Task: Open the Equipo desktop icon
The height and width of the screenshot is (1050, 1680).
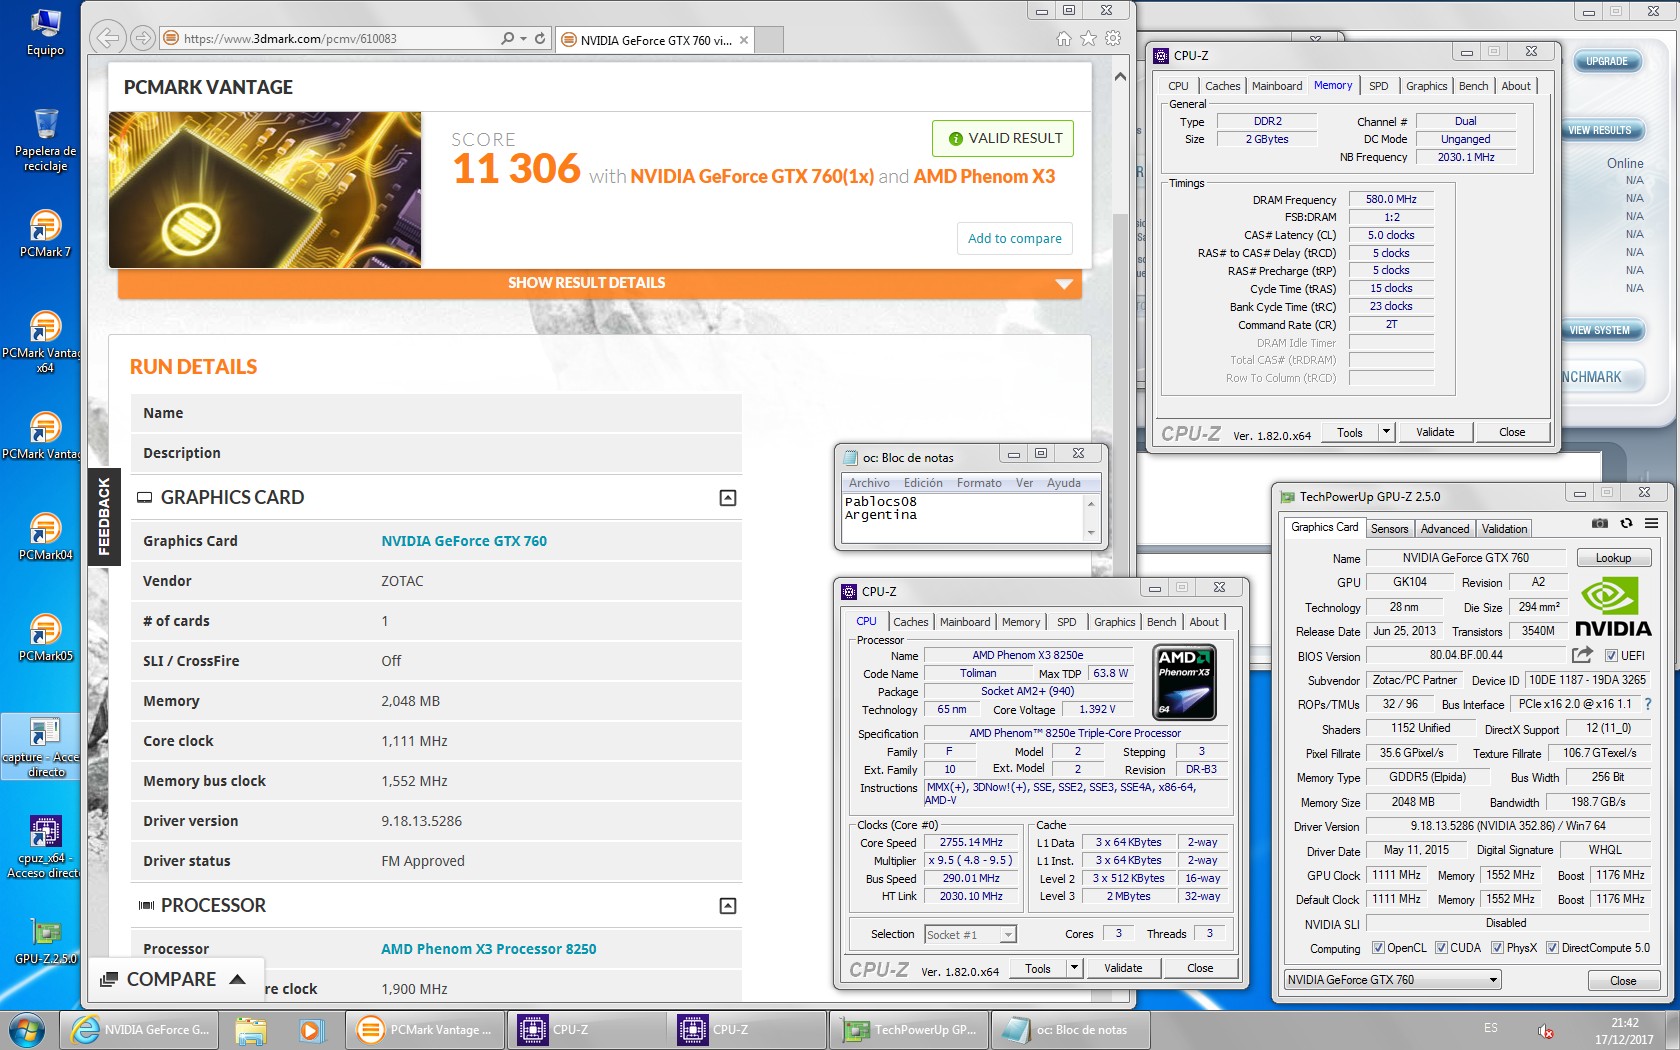Action: tap(45, 31)
